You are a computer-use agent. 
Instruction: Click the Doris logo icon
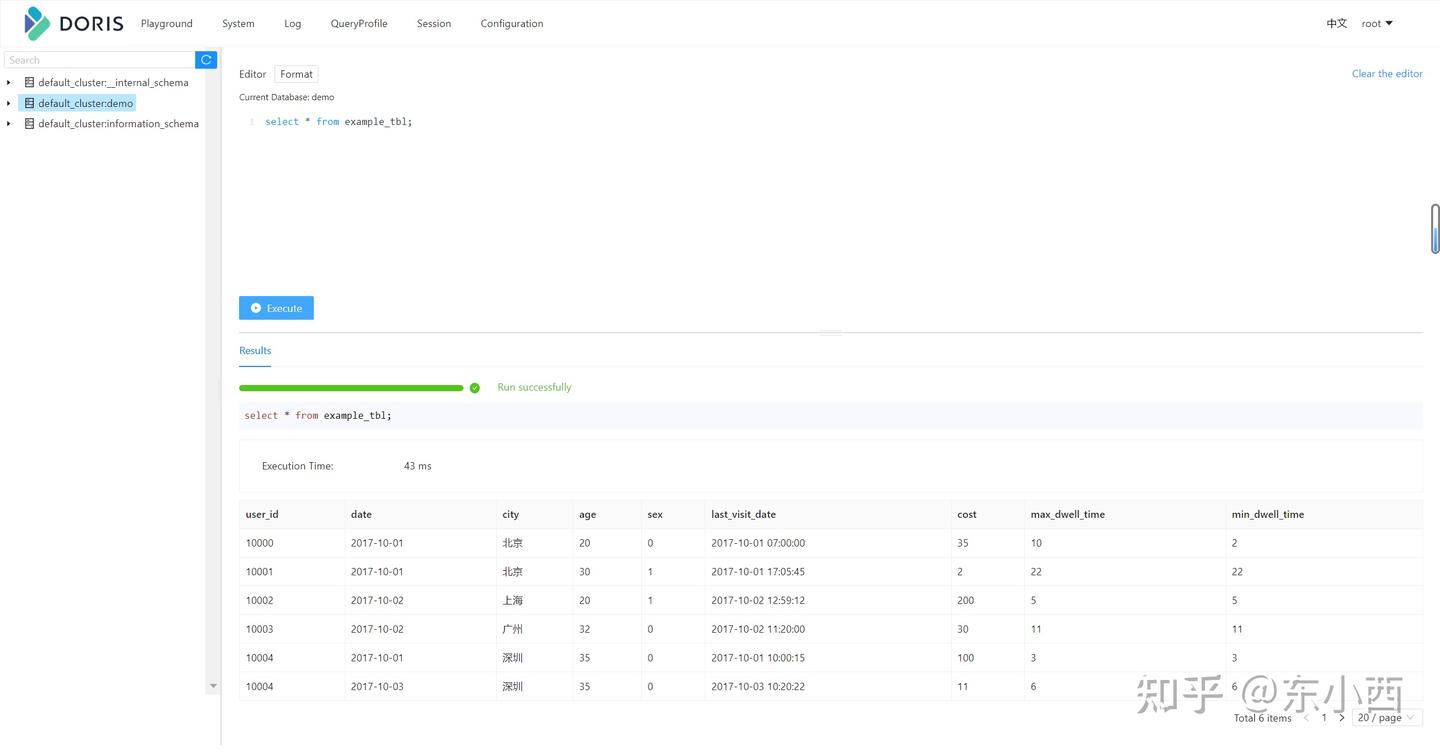click(x=37, y=23)
